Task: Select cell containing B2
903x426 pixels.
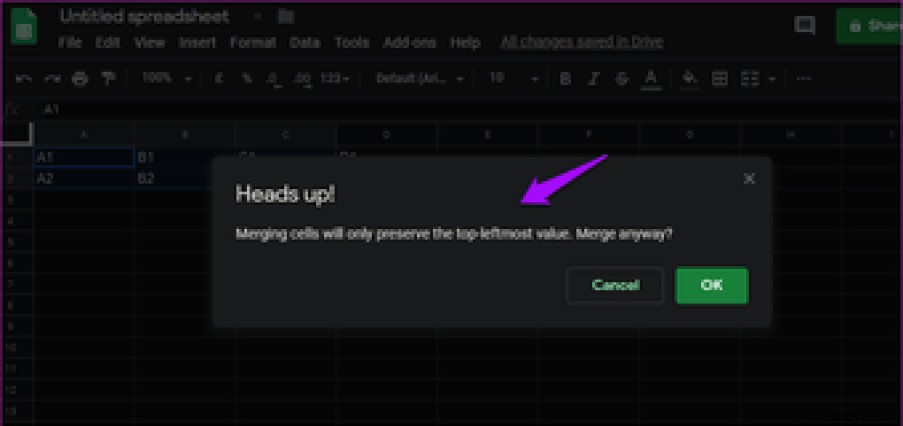Action: (174, 178)
